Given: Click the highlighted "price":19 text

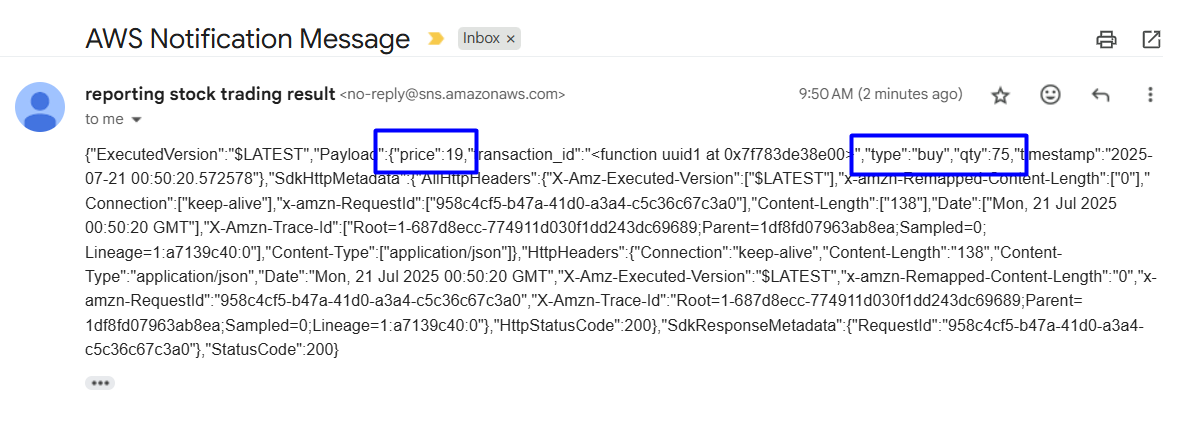Looking at the screenshot, I should pyautogui.click(x=426, y=154).
